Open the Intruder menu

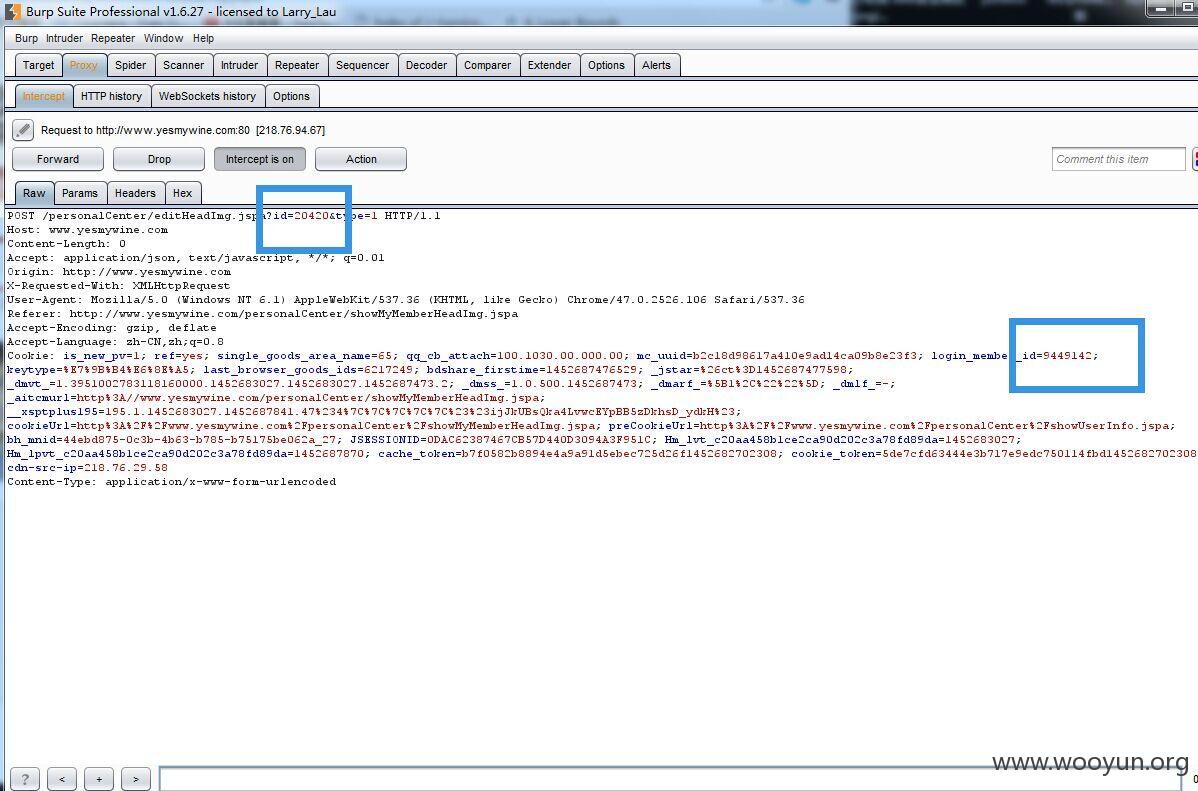[x=64, y=38]
